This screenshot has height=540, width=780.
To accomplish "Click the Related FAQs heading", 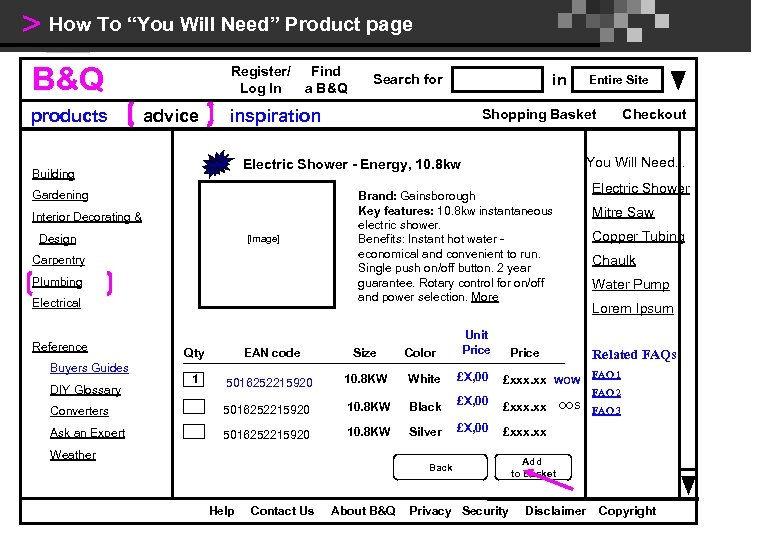I will click(634, 354).
